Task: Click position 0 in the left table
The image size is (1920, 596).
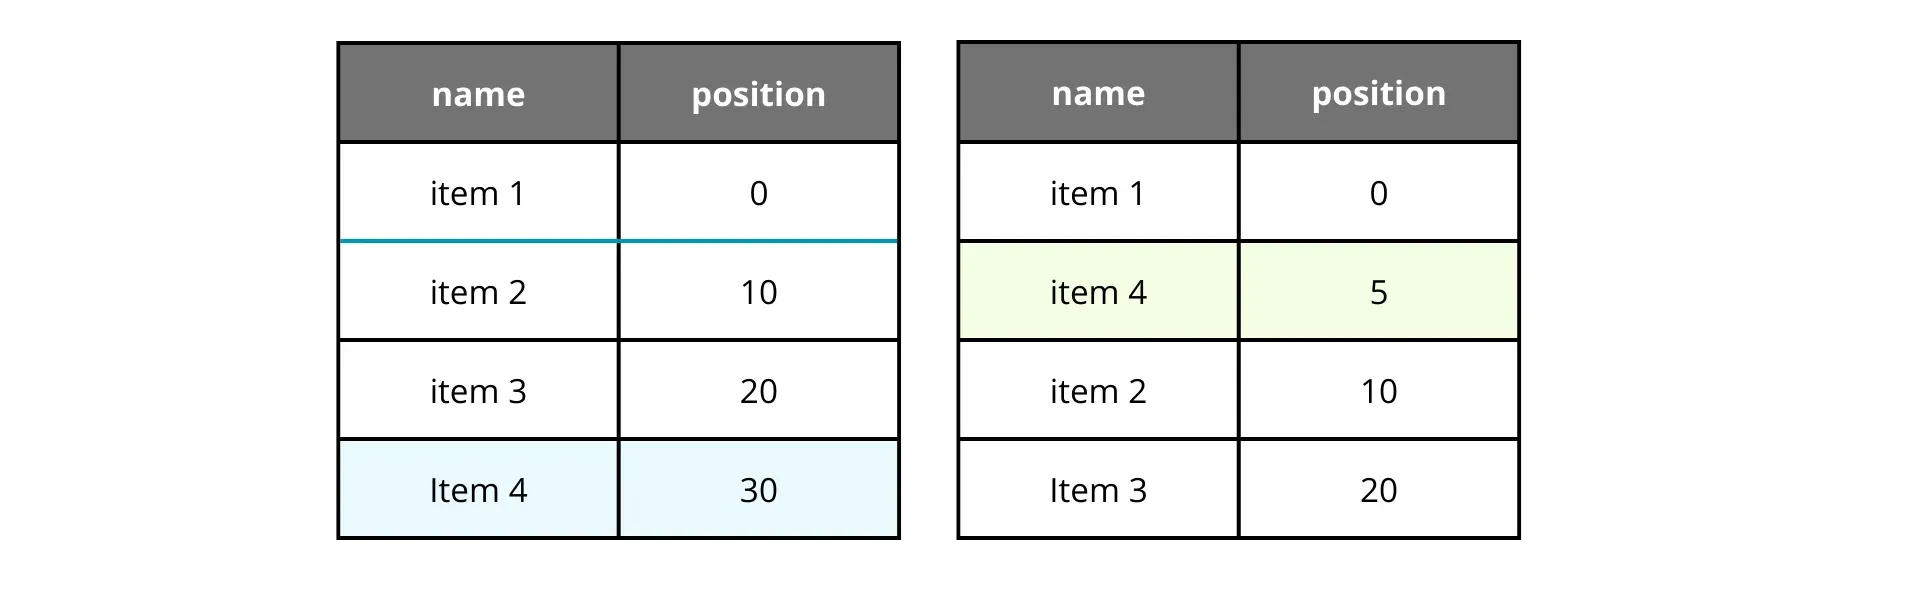Action: [x=758, y=192]
